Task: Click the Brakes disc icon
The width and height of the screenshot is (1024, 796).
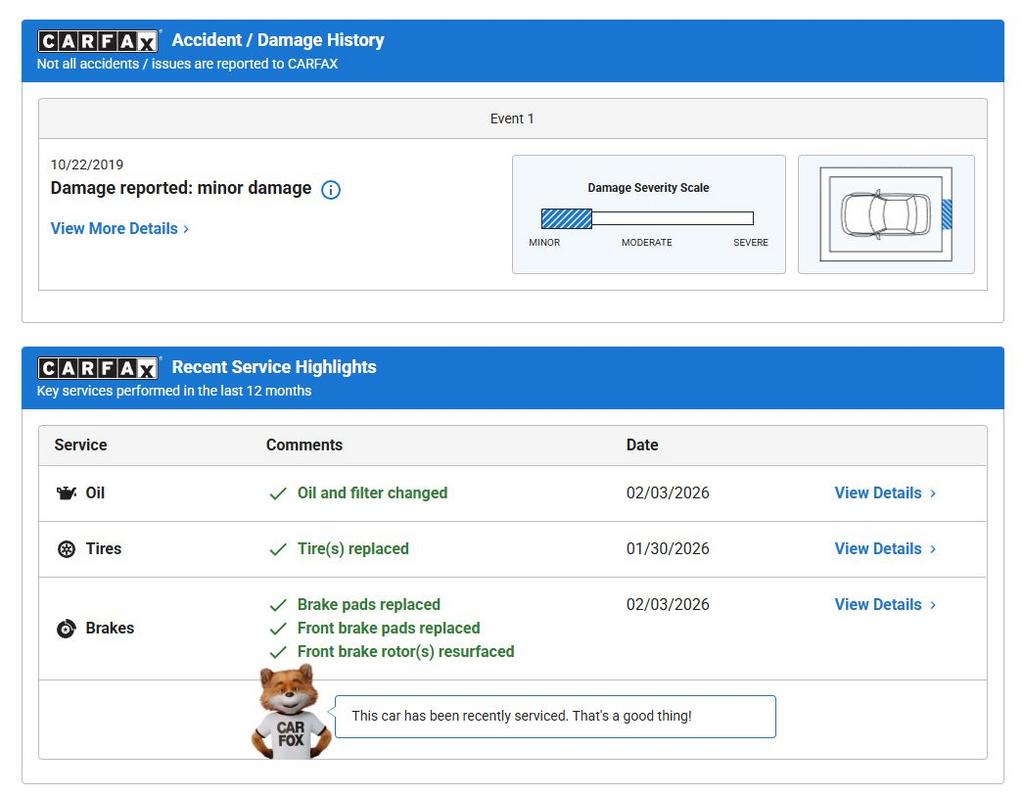Action: pos(66,629)
